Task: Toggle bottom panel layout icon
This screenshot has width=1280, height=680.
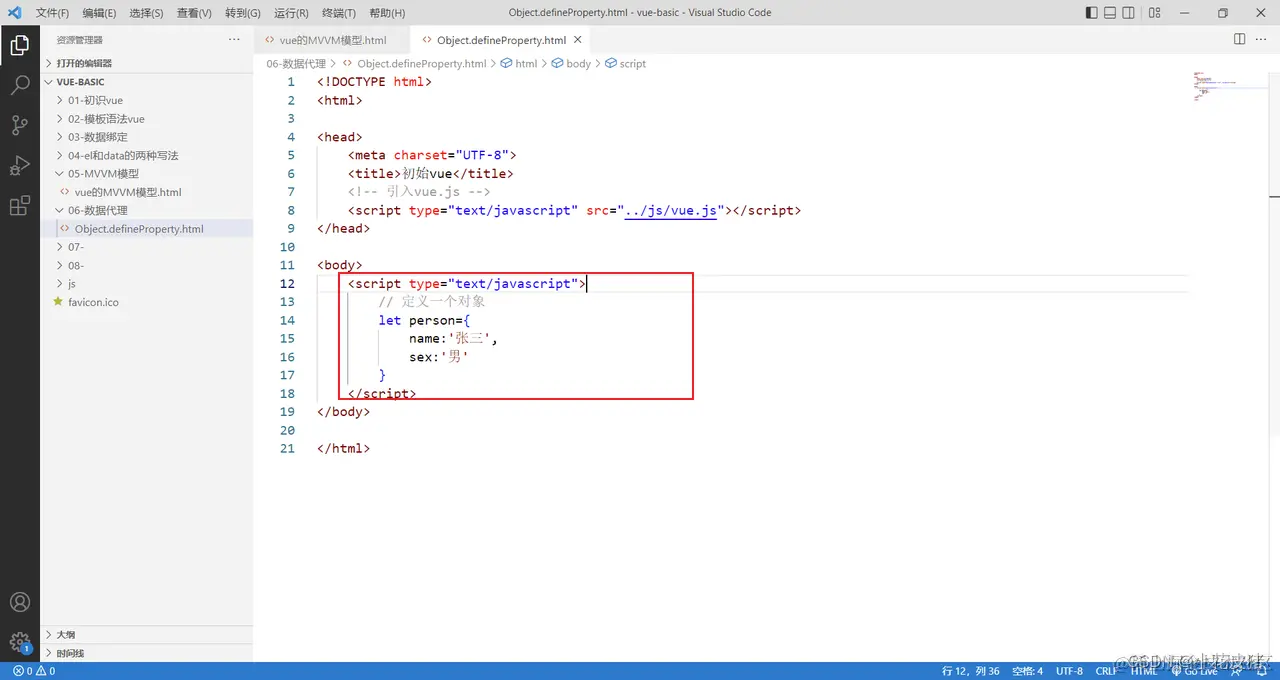Action: click(1110, 13)
